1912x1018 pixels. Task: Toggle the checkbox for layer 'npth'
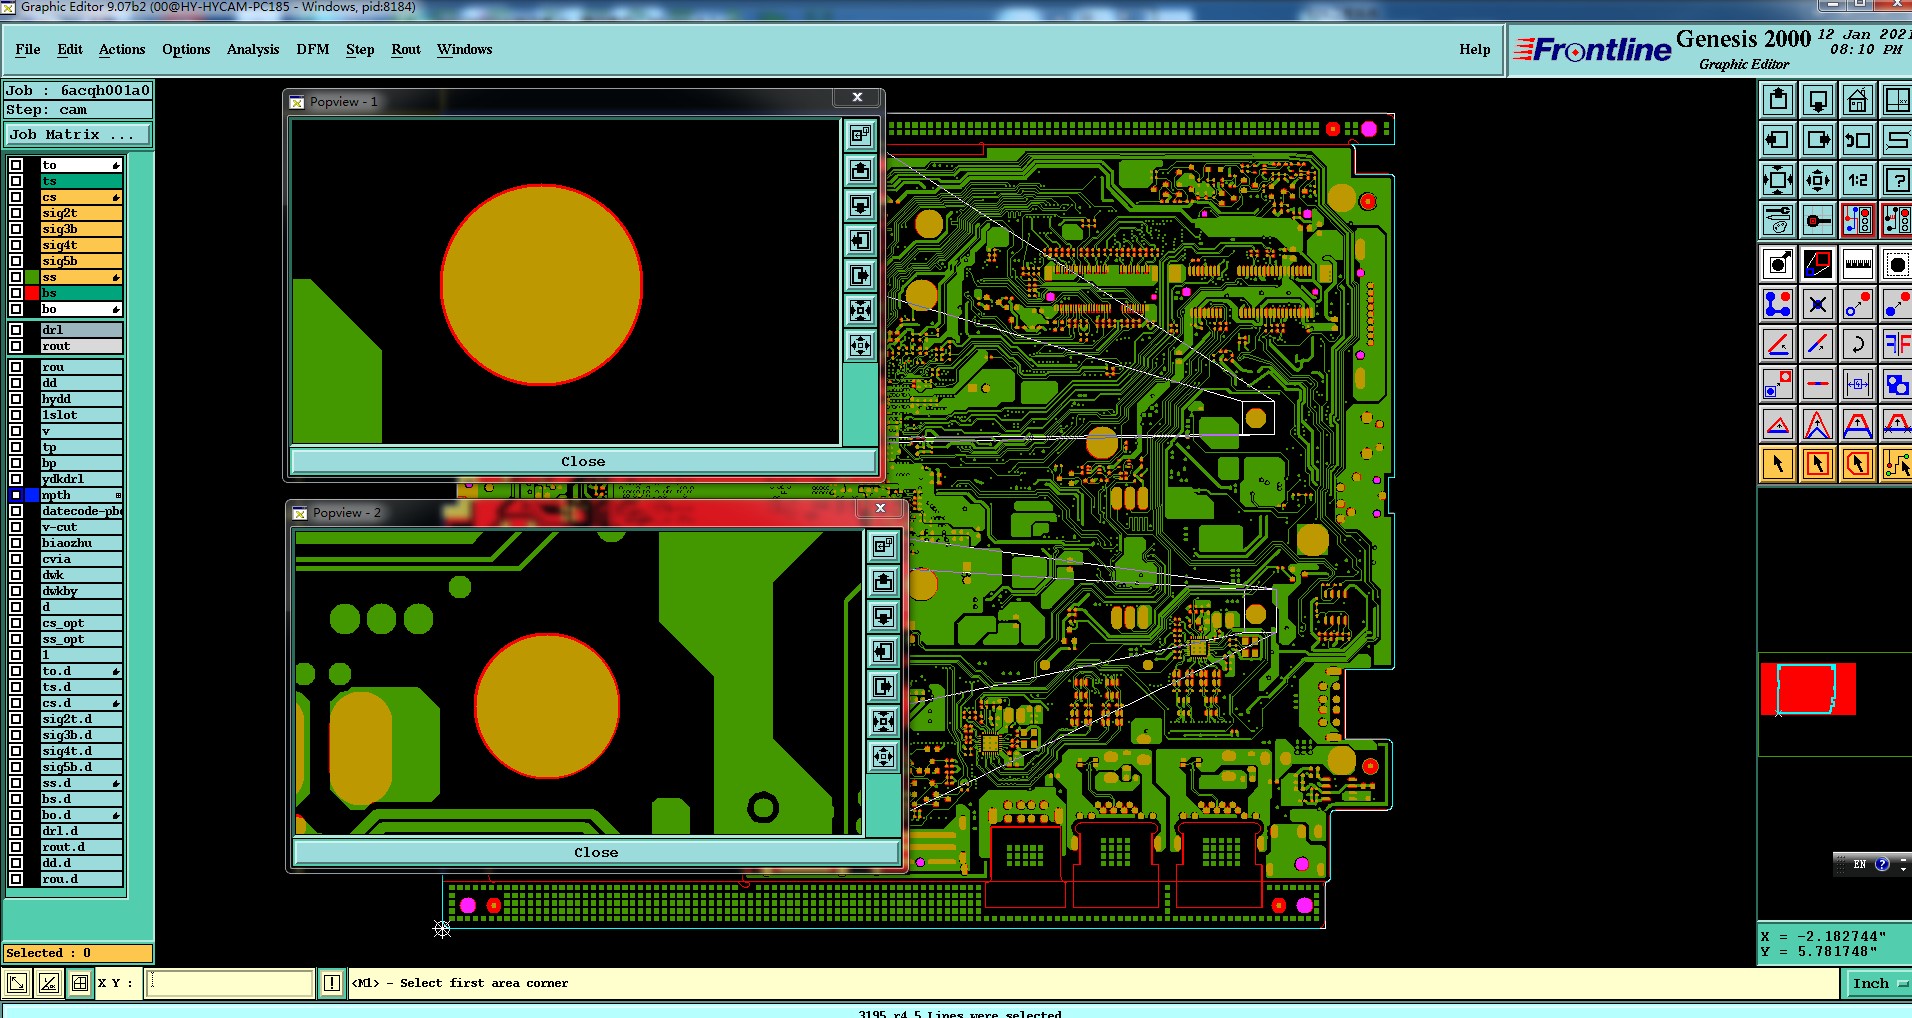coord(16,495)
